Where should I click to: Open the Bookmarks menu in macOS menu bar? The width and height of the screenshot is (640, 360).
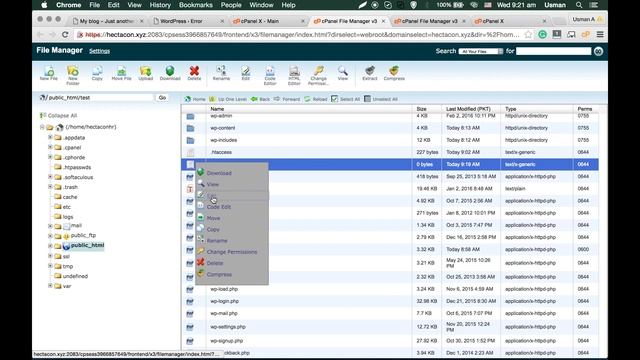[x=196, y=5]
